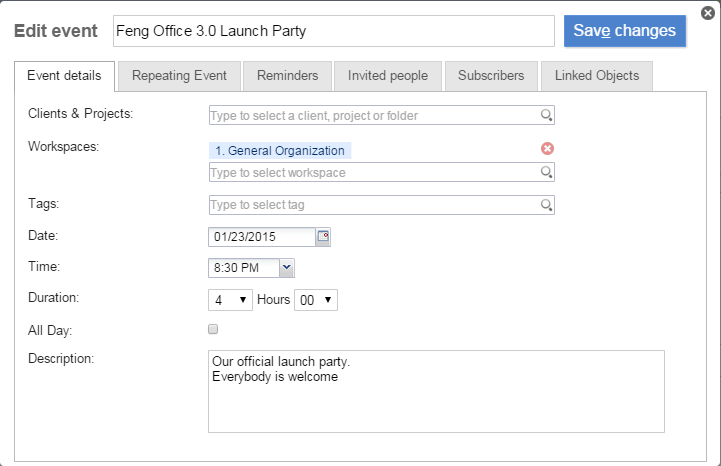Open the Time dropdown arrow
The height and width of the screenshot is (466, 721).
[286, 267]
